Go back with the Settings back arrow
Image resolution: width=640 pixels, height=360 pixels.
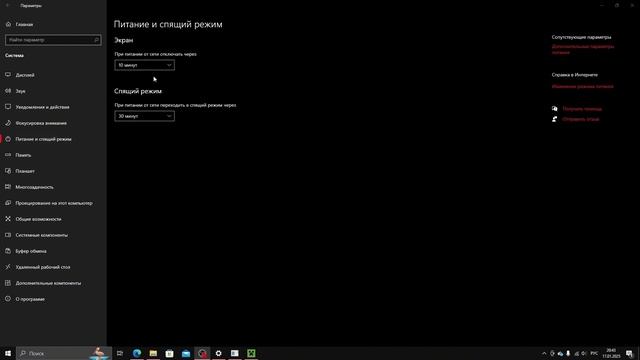7,6
